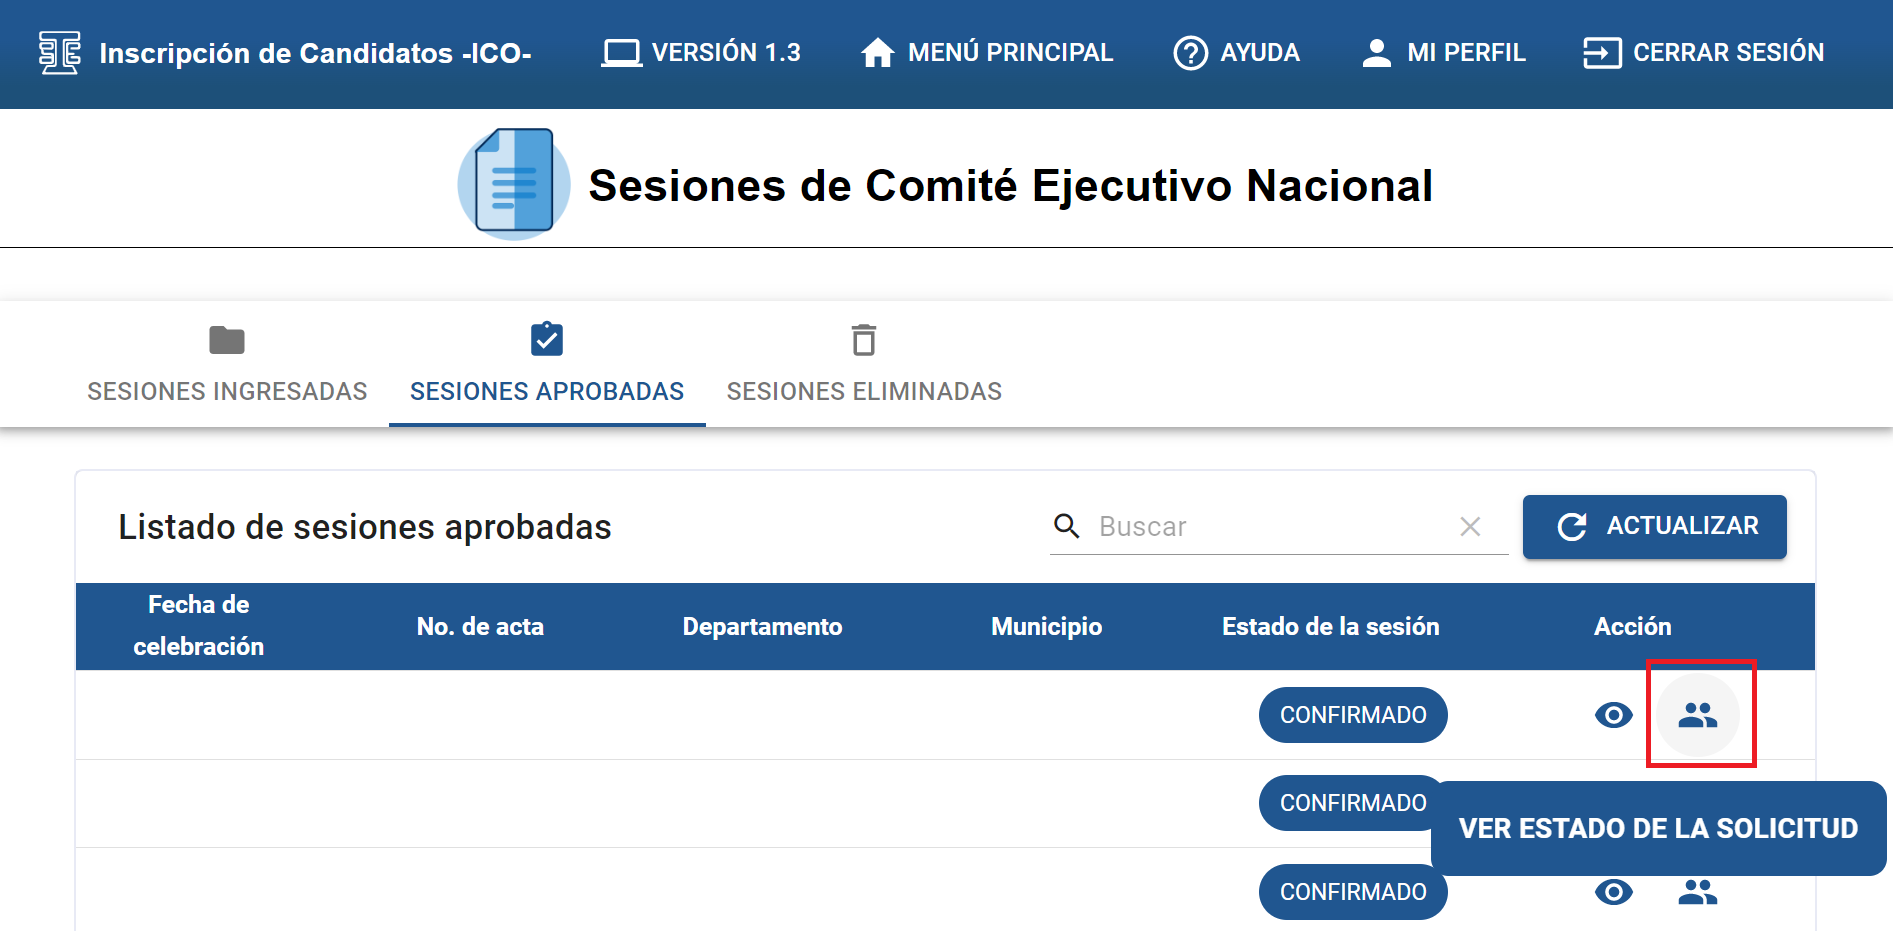The image size is (1893, 931).
Task: View first session details eye icon
Action: click(x=1613, y=715)
